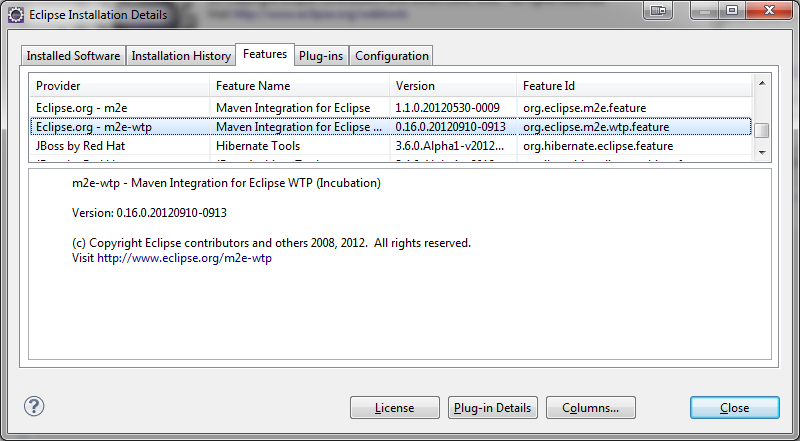The height and width of the screenshot is (441, 800).
Task: Click the help question mark icon
Action: pyautogui.click(x=34, y=407)
